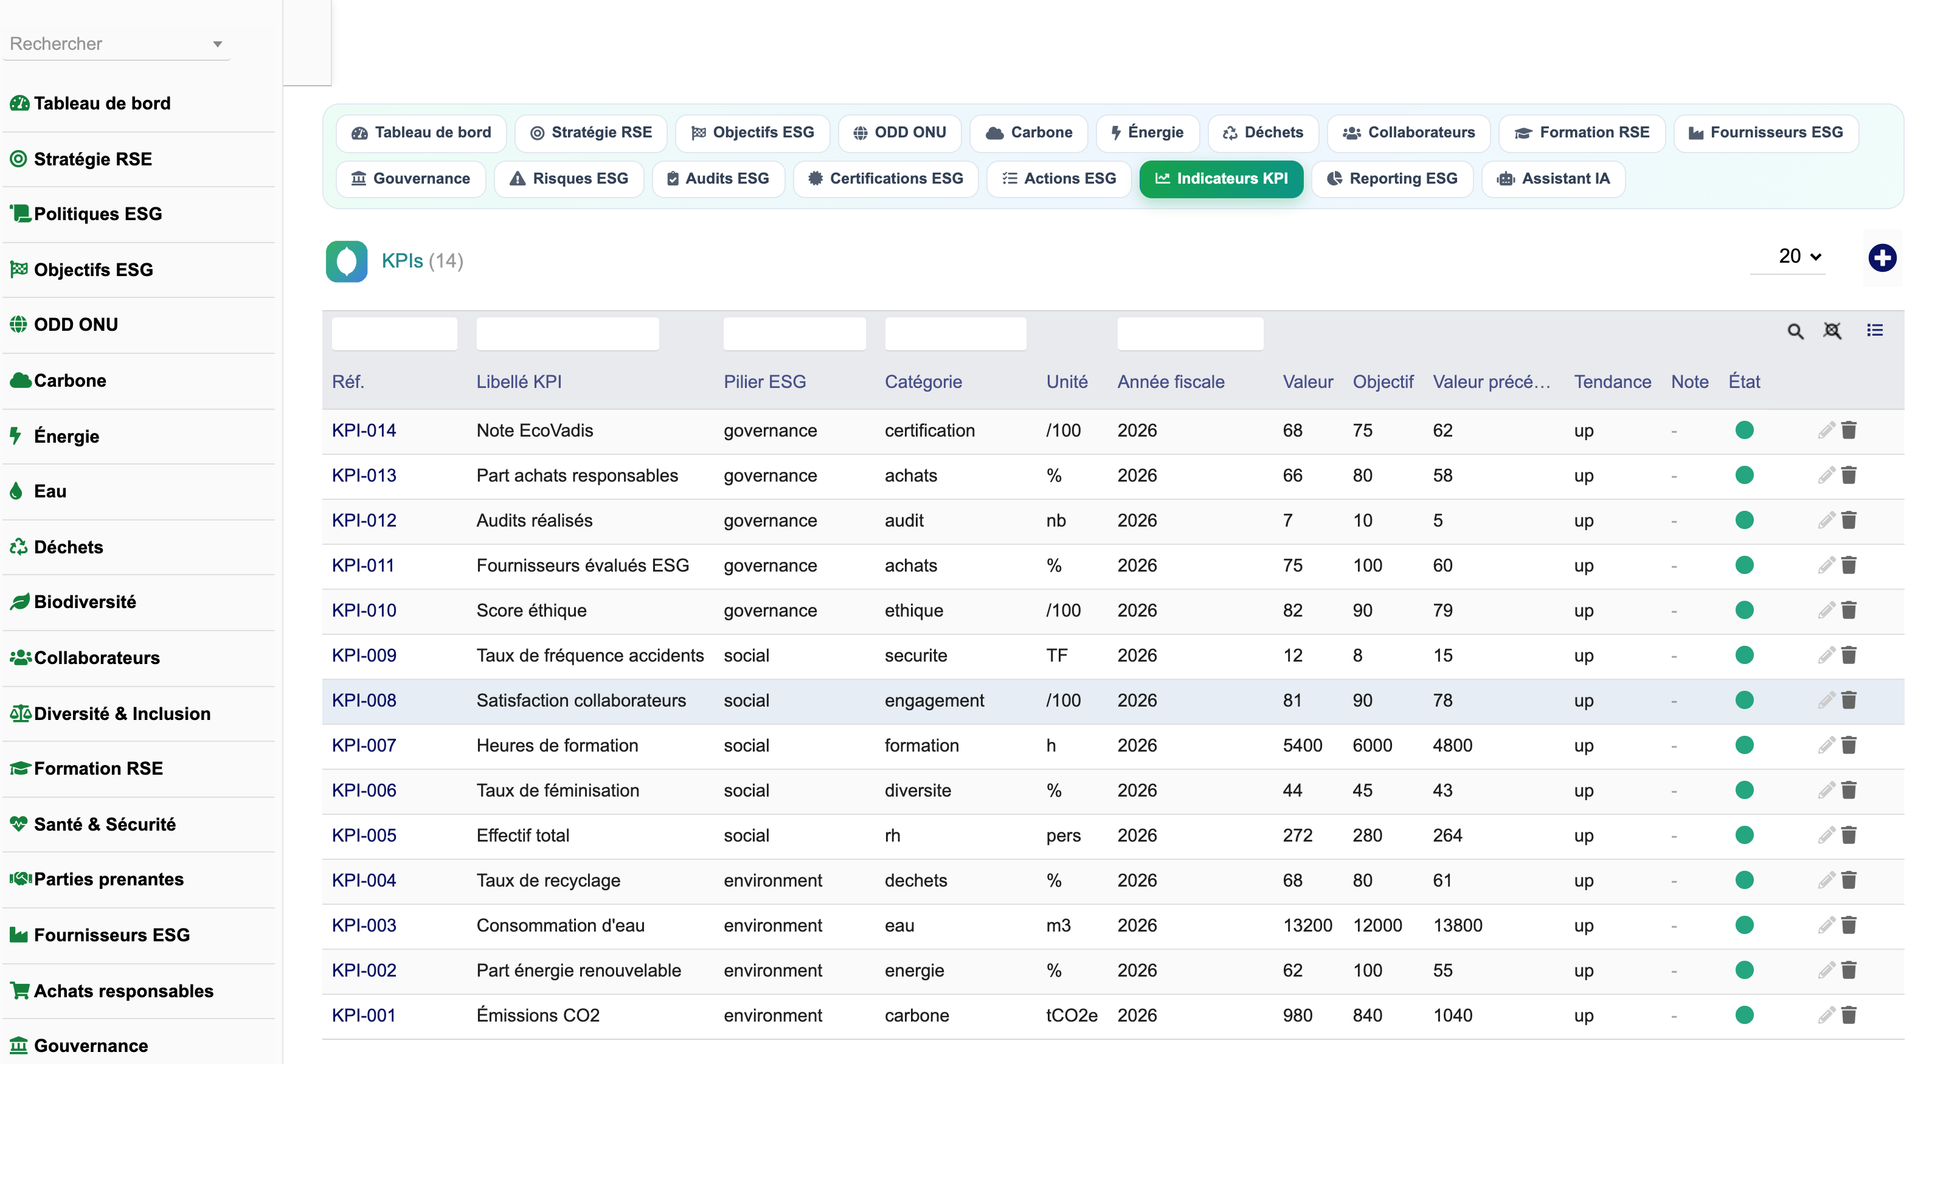The width and height of the screenshot is (1946, 1204).
Task: Click the blue plus icon to add KPI
Action: pyautogui.click(x=1882, y=258)
